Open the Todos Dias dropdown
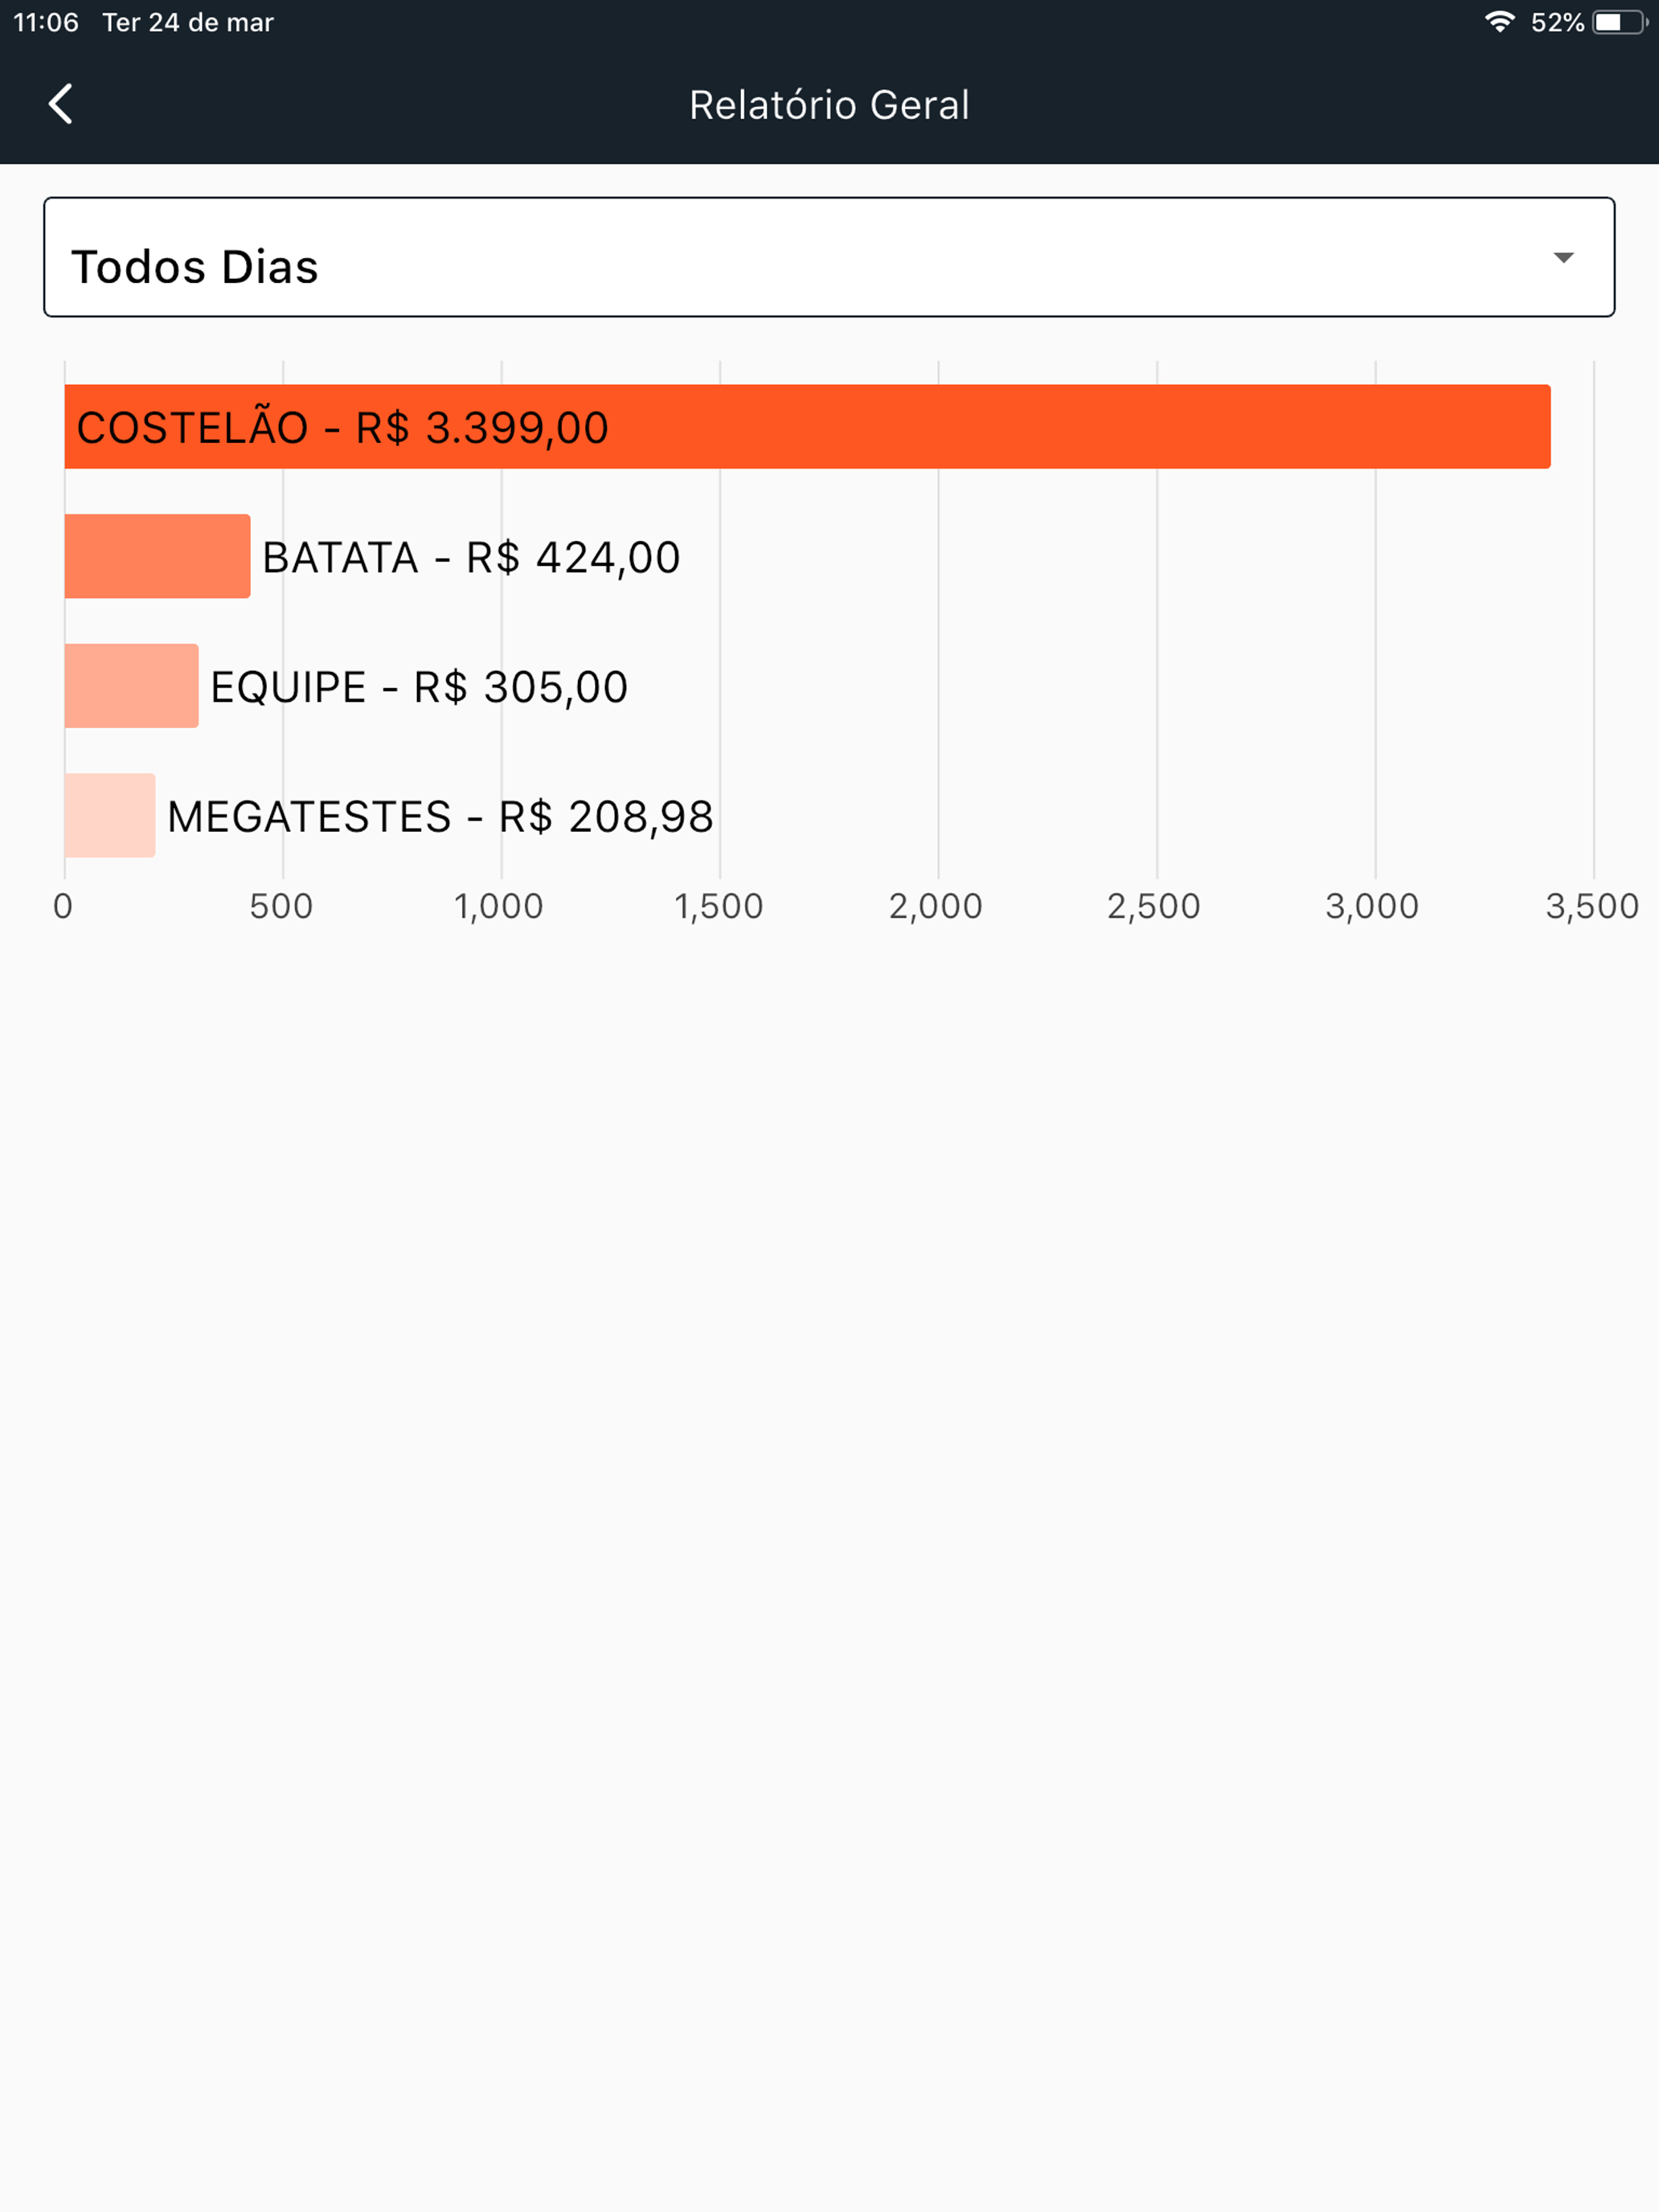This screenshot has height=2212, width=1659. click(829, 257)
